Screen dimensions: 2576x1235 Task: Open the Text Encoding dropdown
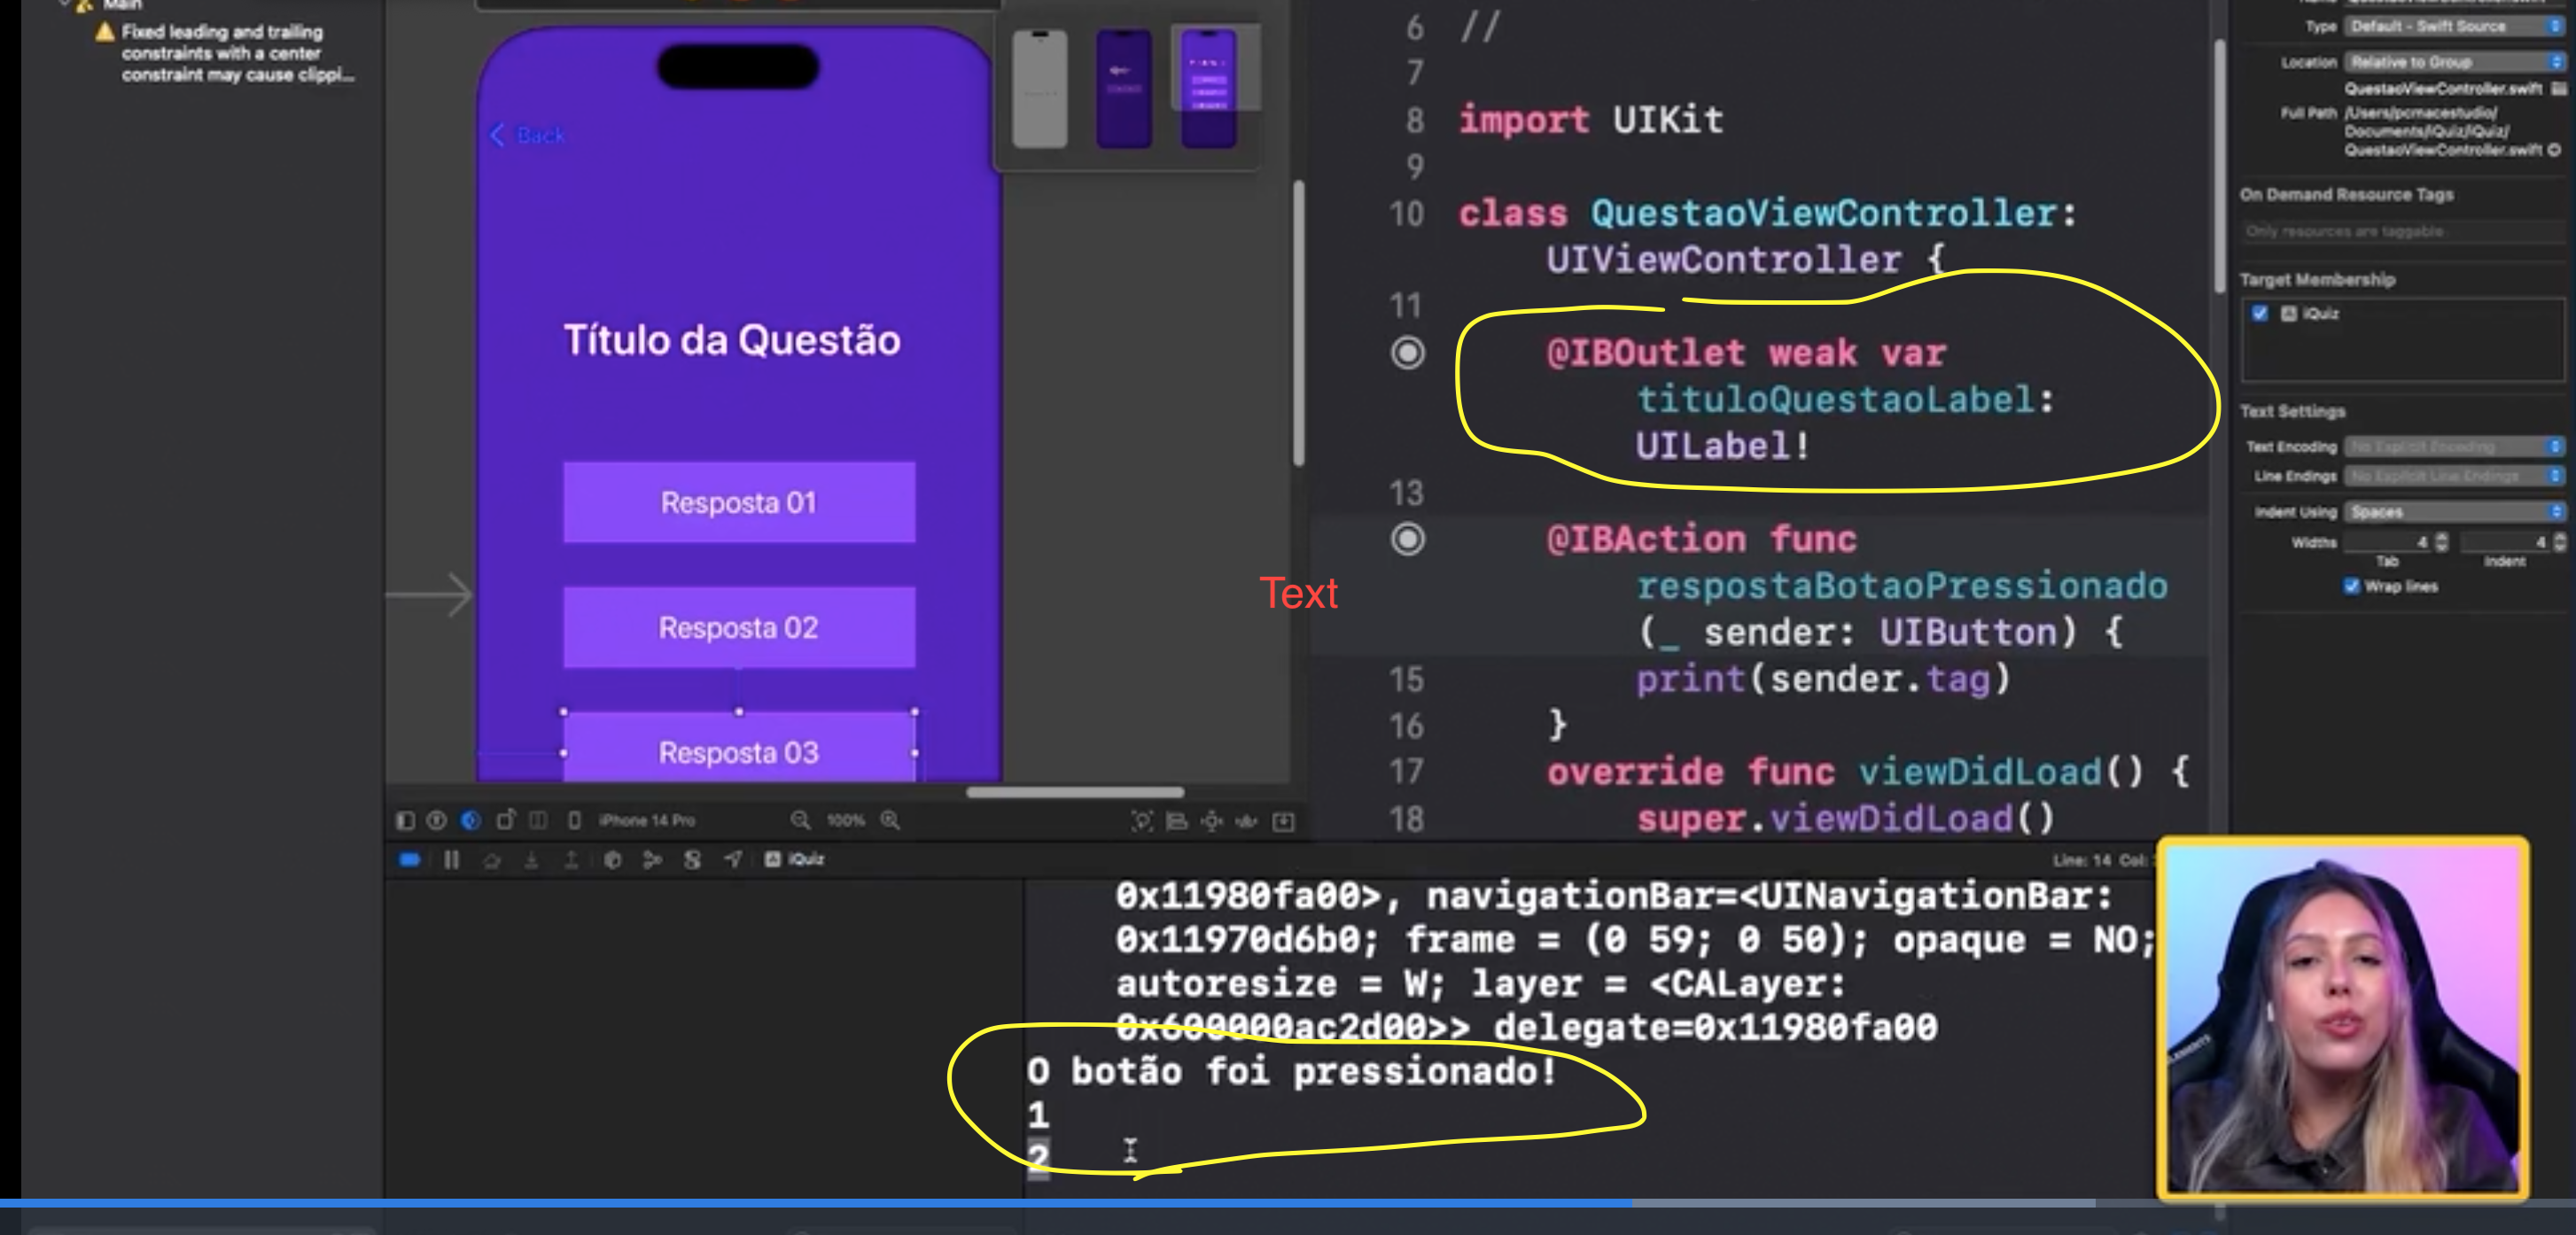(x=2454, y=447)
